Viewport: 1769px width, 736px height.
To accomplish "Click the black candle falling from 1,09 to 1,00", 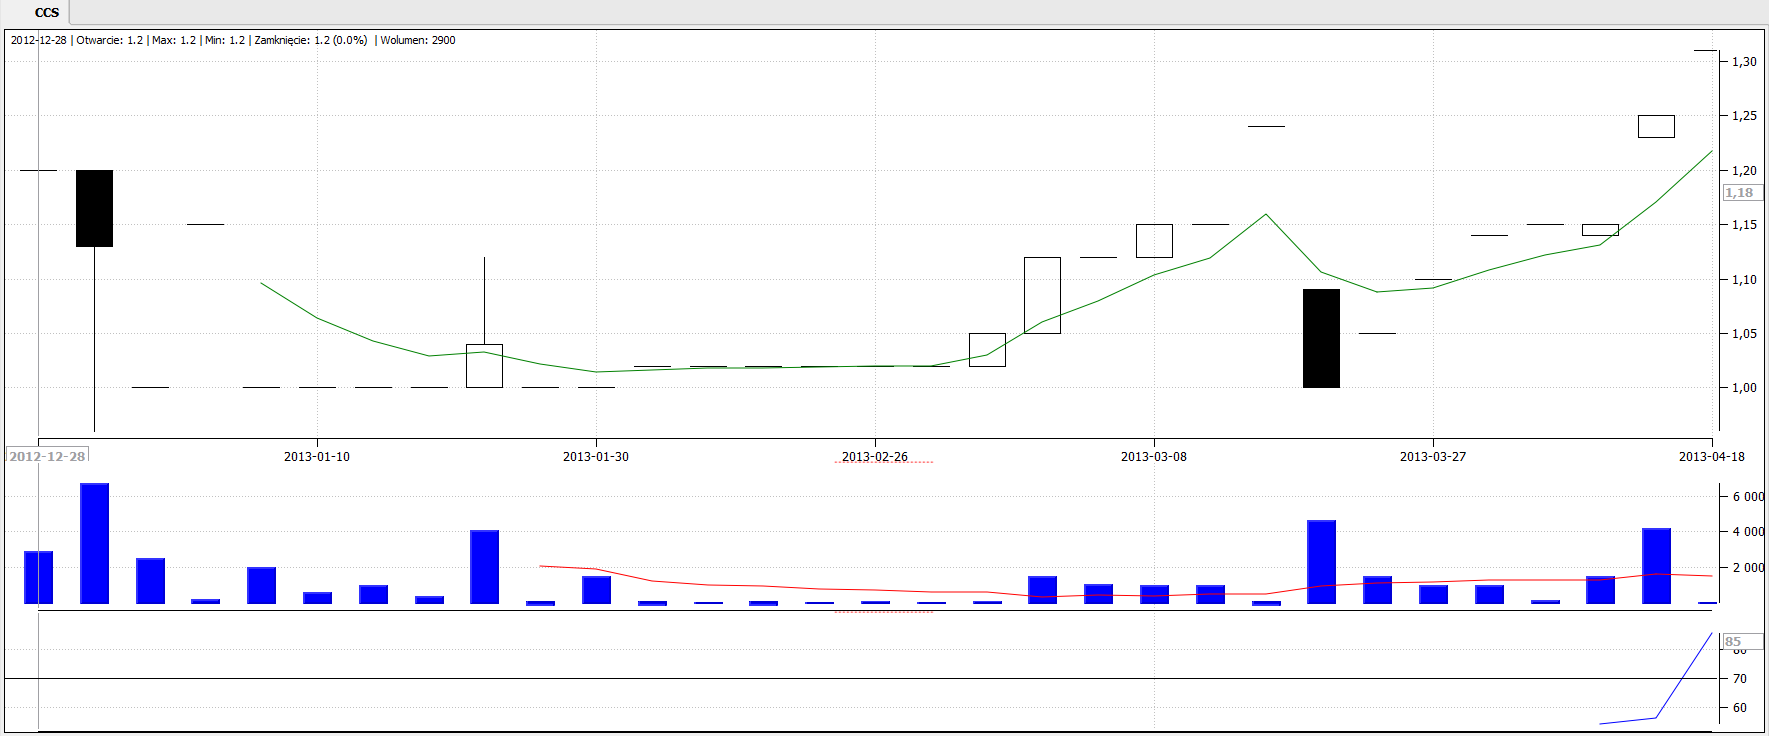I will [1321, 338].
